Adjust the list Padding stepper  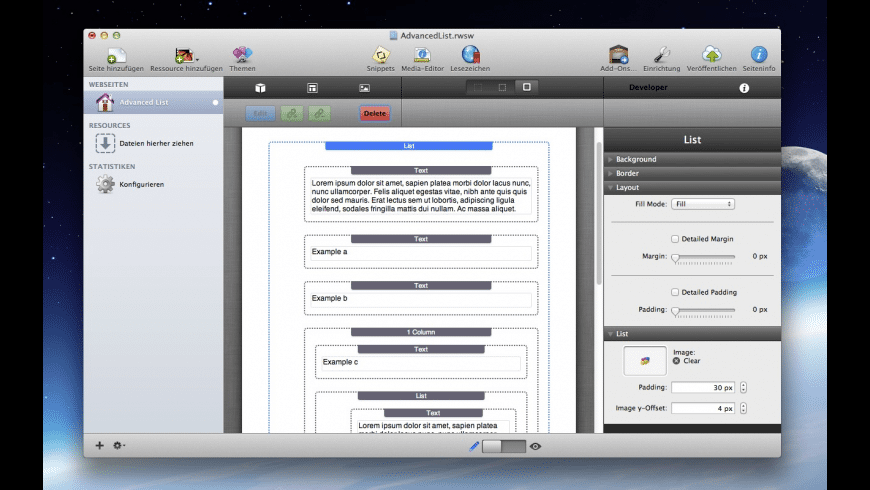743,387
